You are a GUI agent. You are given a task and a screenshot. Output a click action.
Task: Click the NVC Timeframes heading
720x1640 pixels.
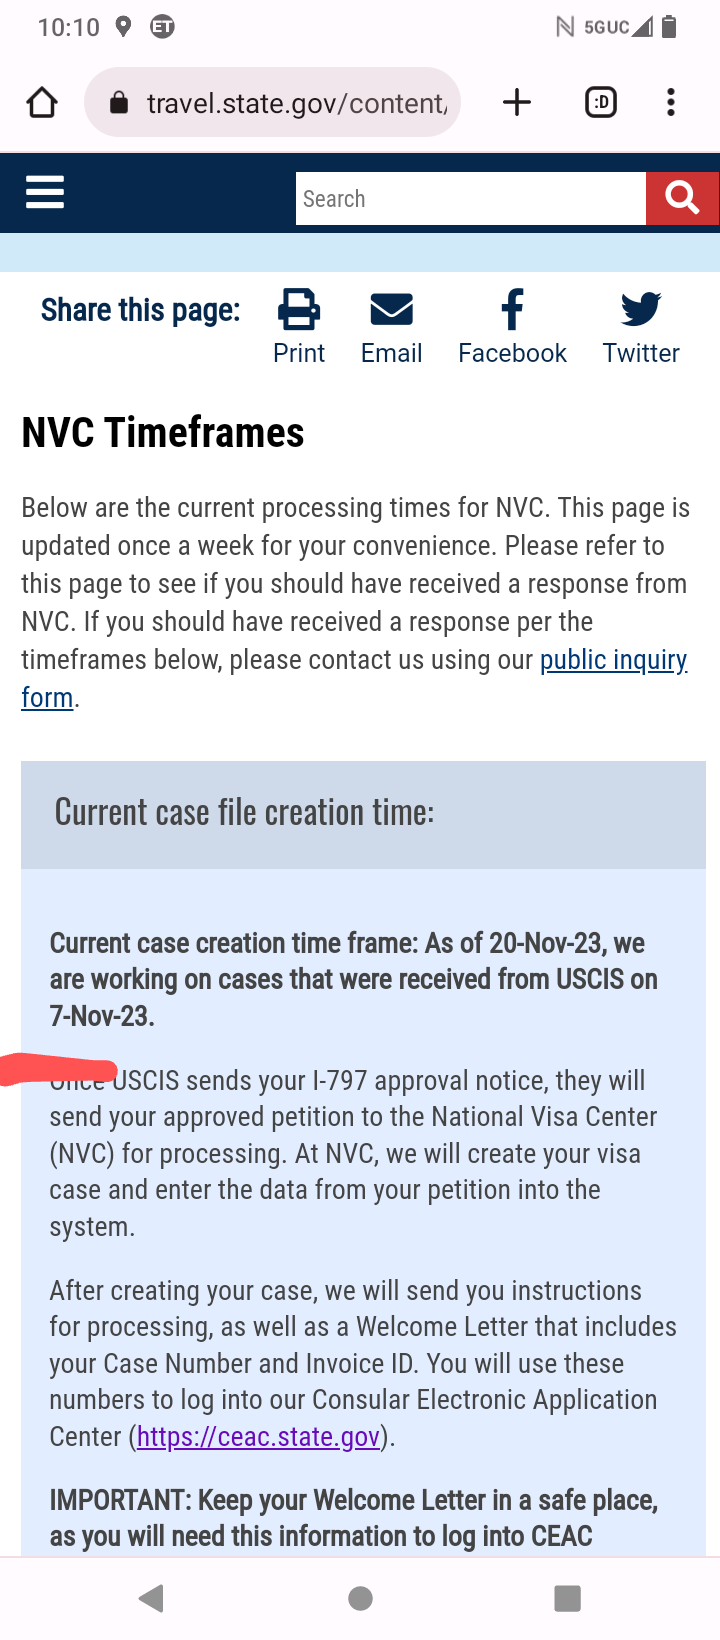pos(163,433)
